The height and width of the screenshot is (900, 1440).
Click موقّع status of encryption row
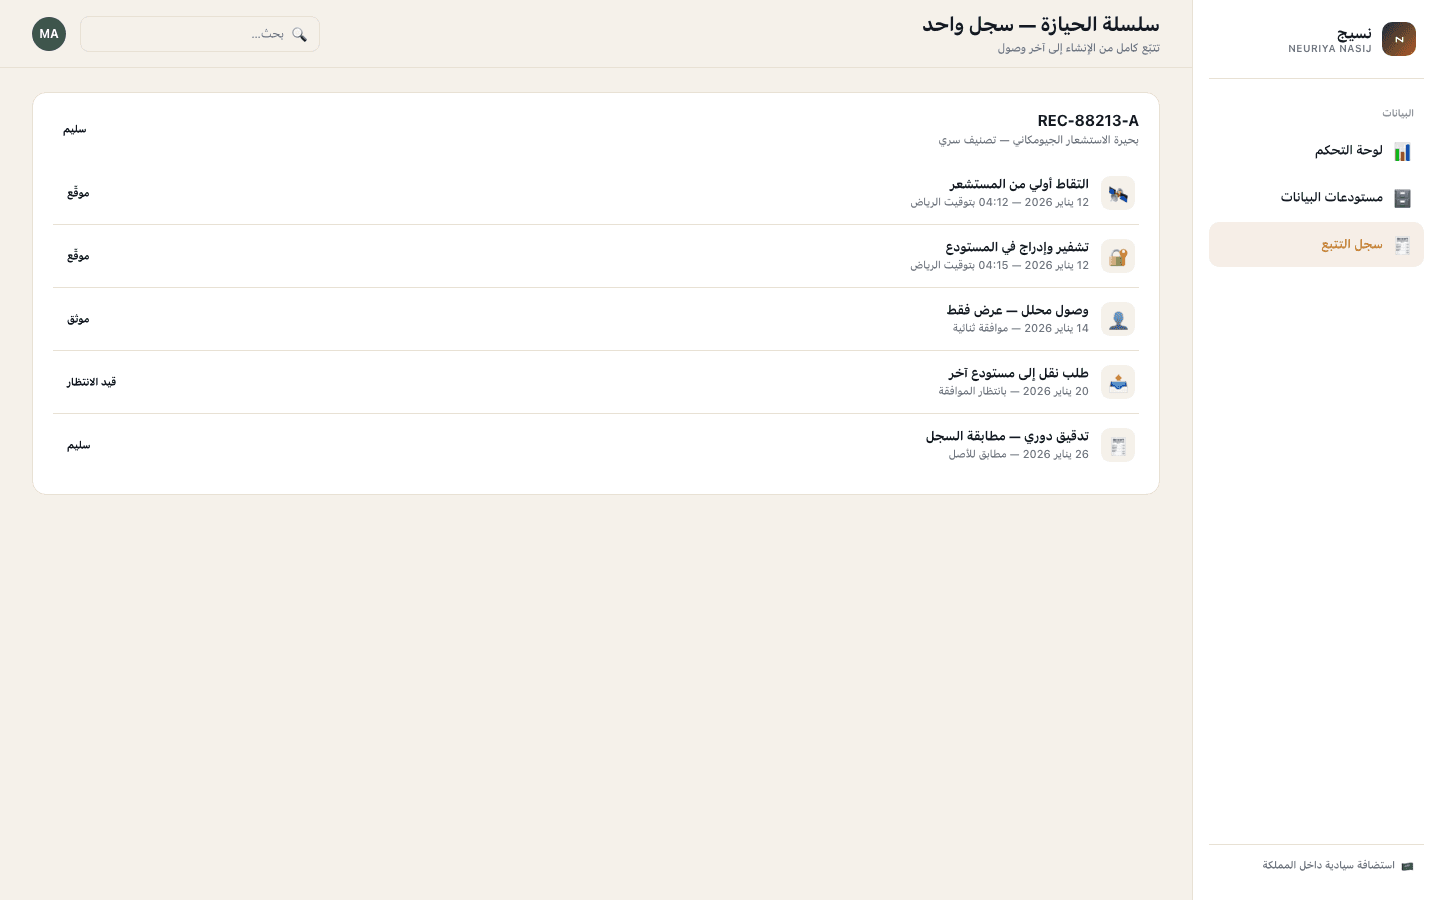79,256
